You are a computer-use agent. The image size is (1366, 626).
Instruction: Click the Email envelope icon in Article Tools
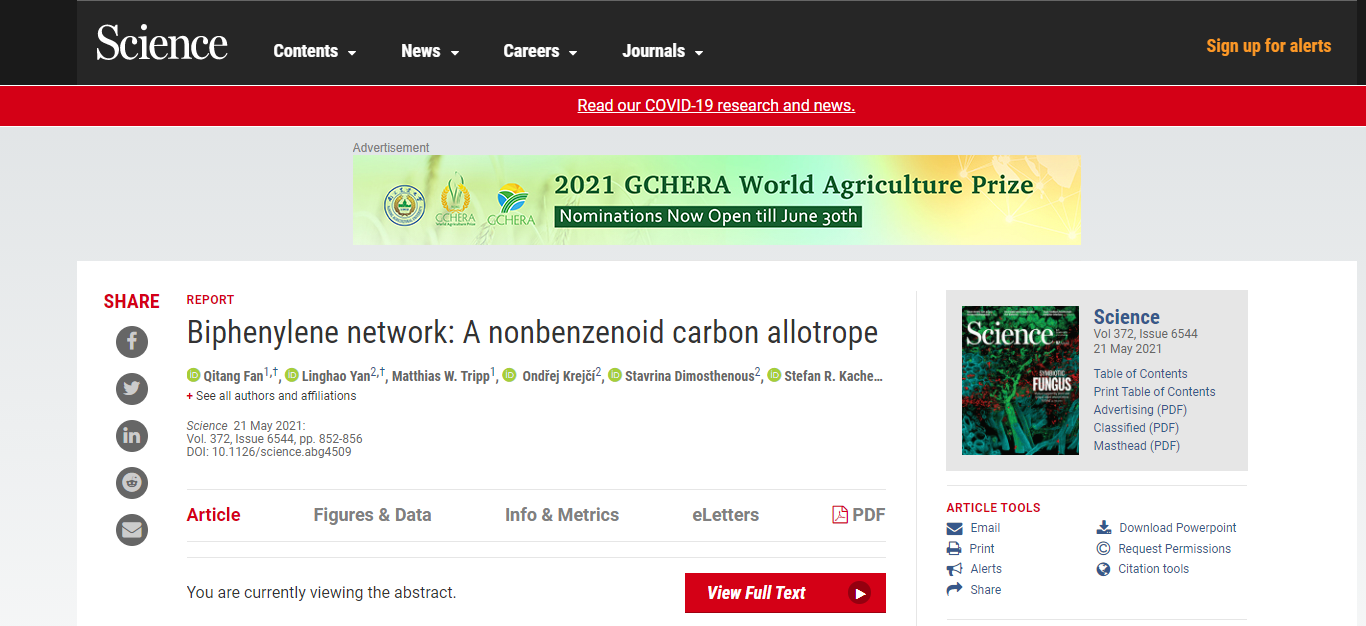(x=955, y=528)
